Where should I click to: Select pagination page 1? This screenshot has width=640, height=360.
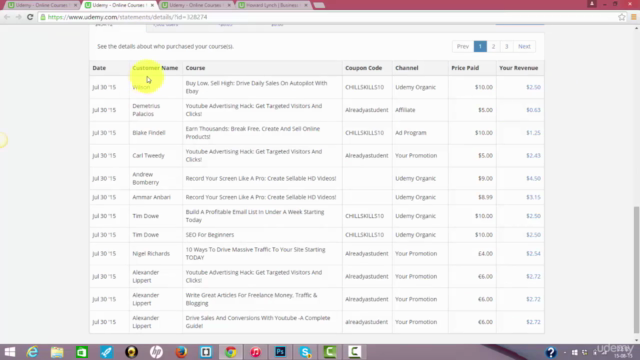tap(480, 46)
